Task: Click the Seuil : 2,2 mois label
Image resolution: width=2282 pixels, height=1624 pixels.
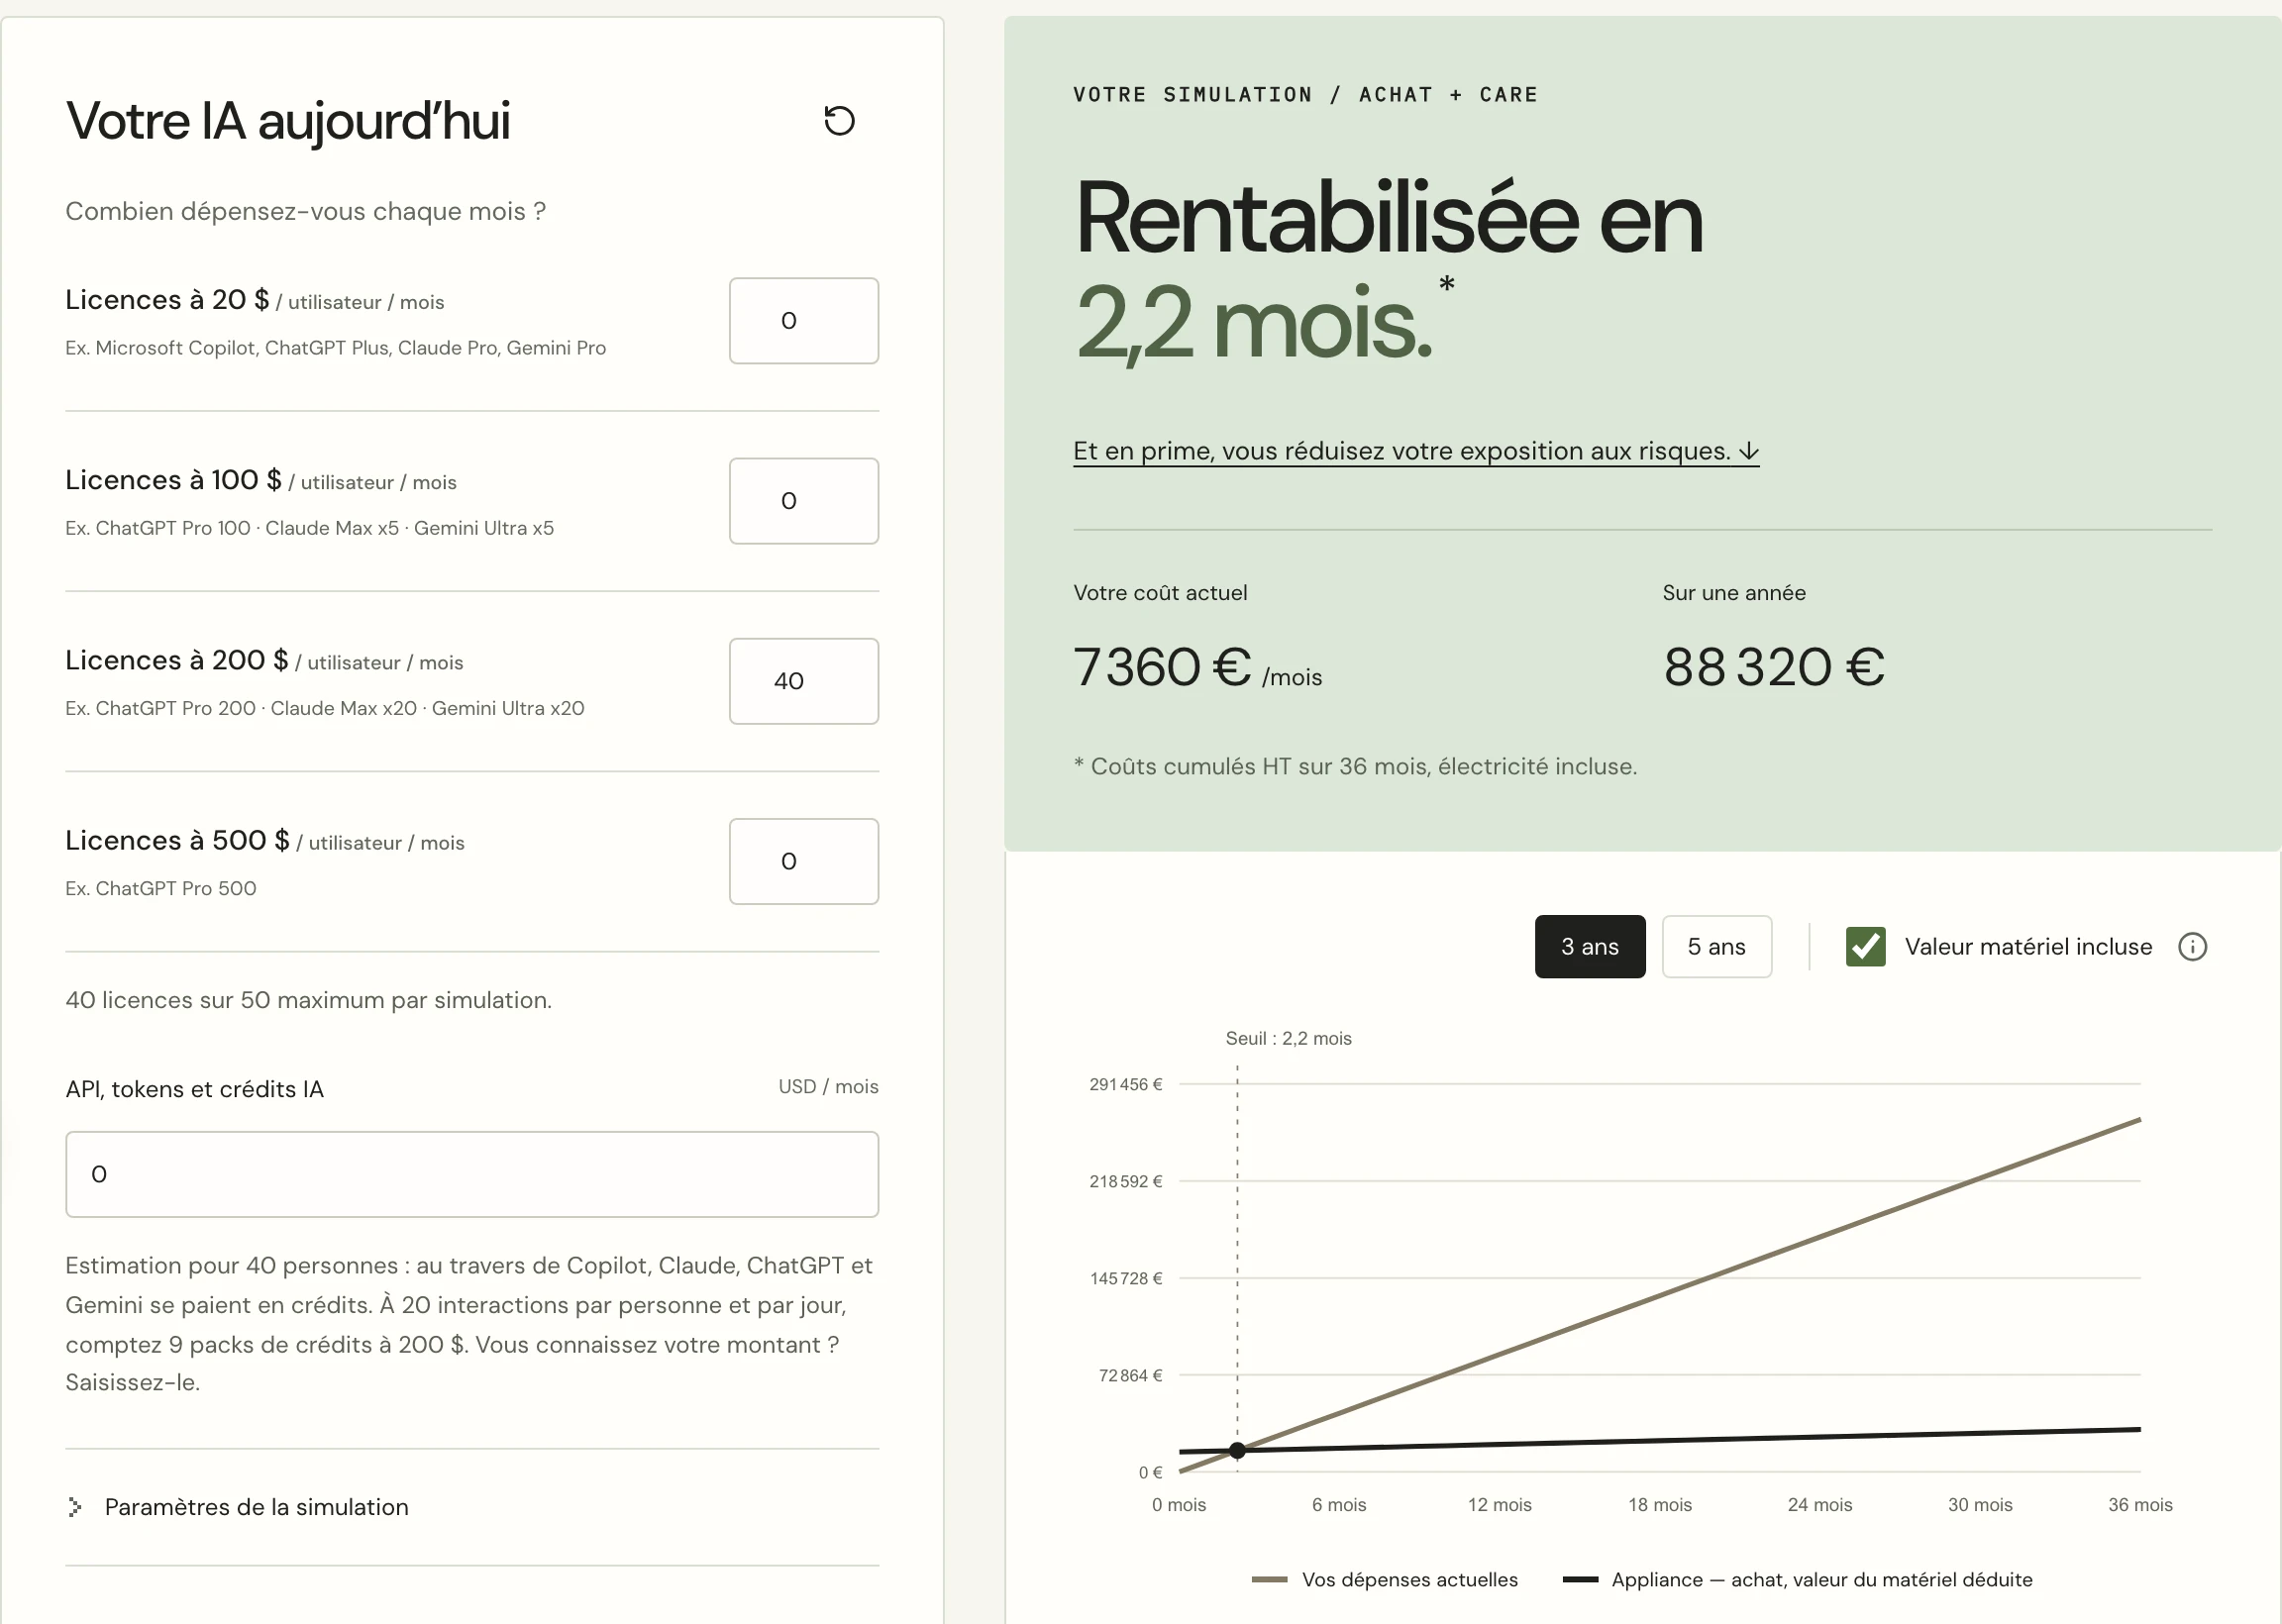Action: tap(1288, 1038)
